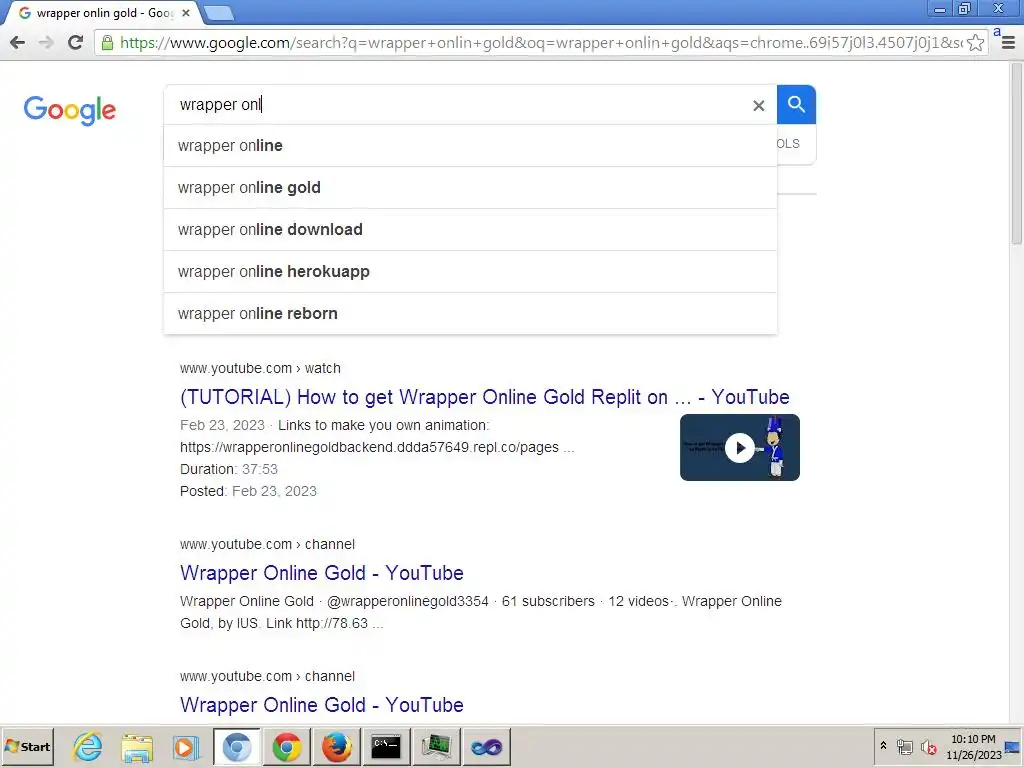
Task: Click the blue magnifier search button
Action: pos(796,104)
